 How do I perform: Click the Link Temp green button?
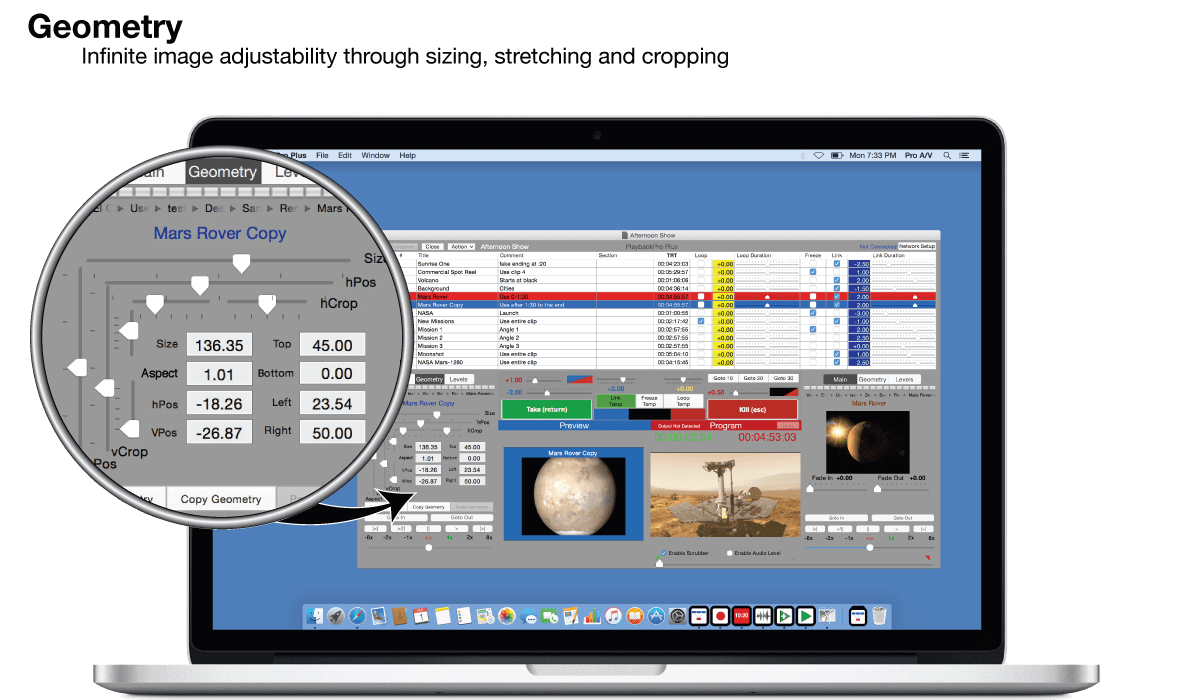point(615,400)
